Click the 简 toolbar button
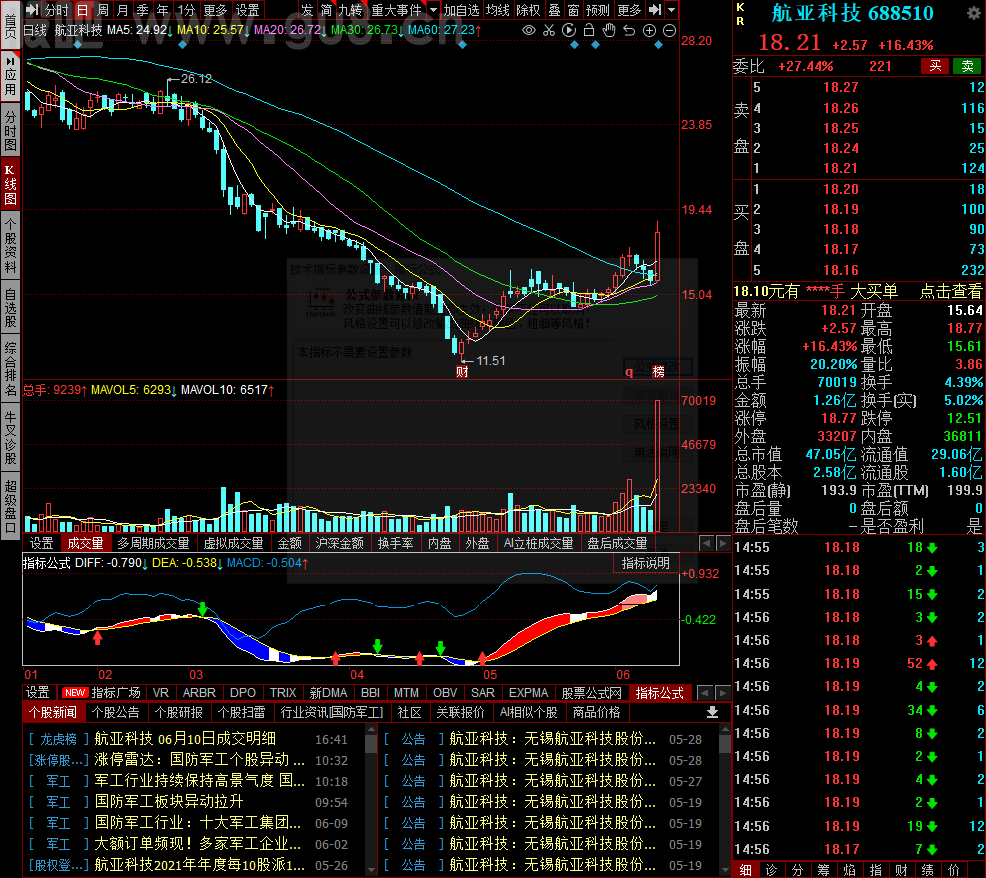This screenshot has height=878, width=986. pos(326,10)
